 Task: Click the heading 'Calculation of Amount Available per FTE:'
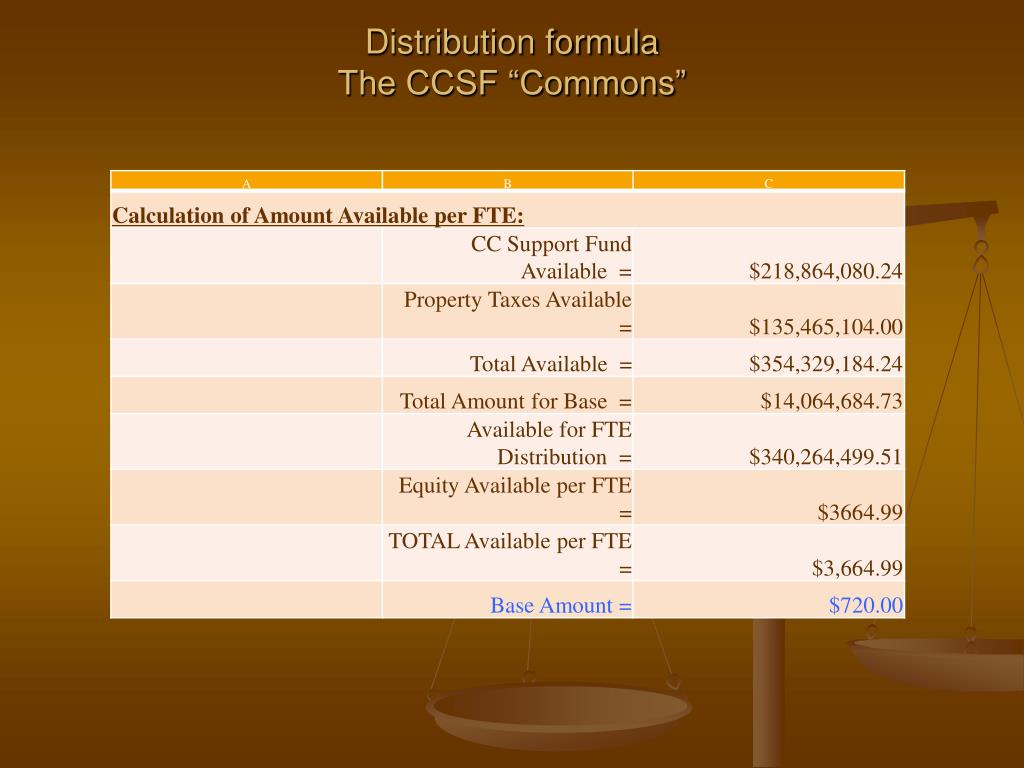click(318, 215)
